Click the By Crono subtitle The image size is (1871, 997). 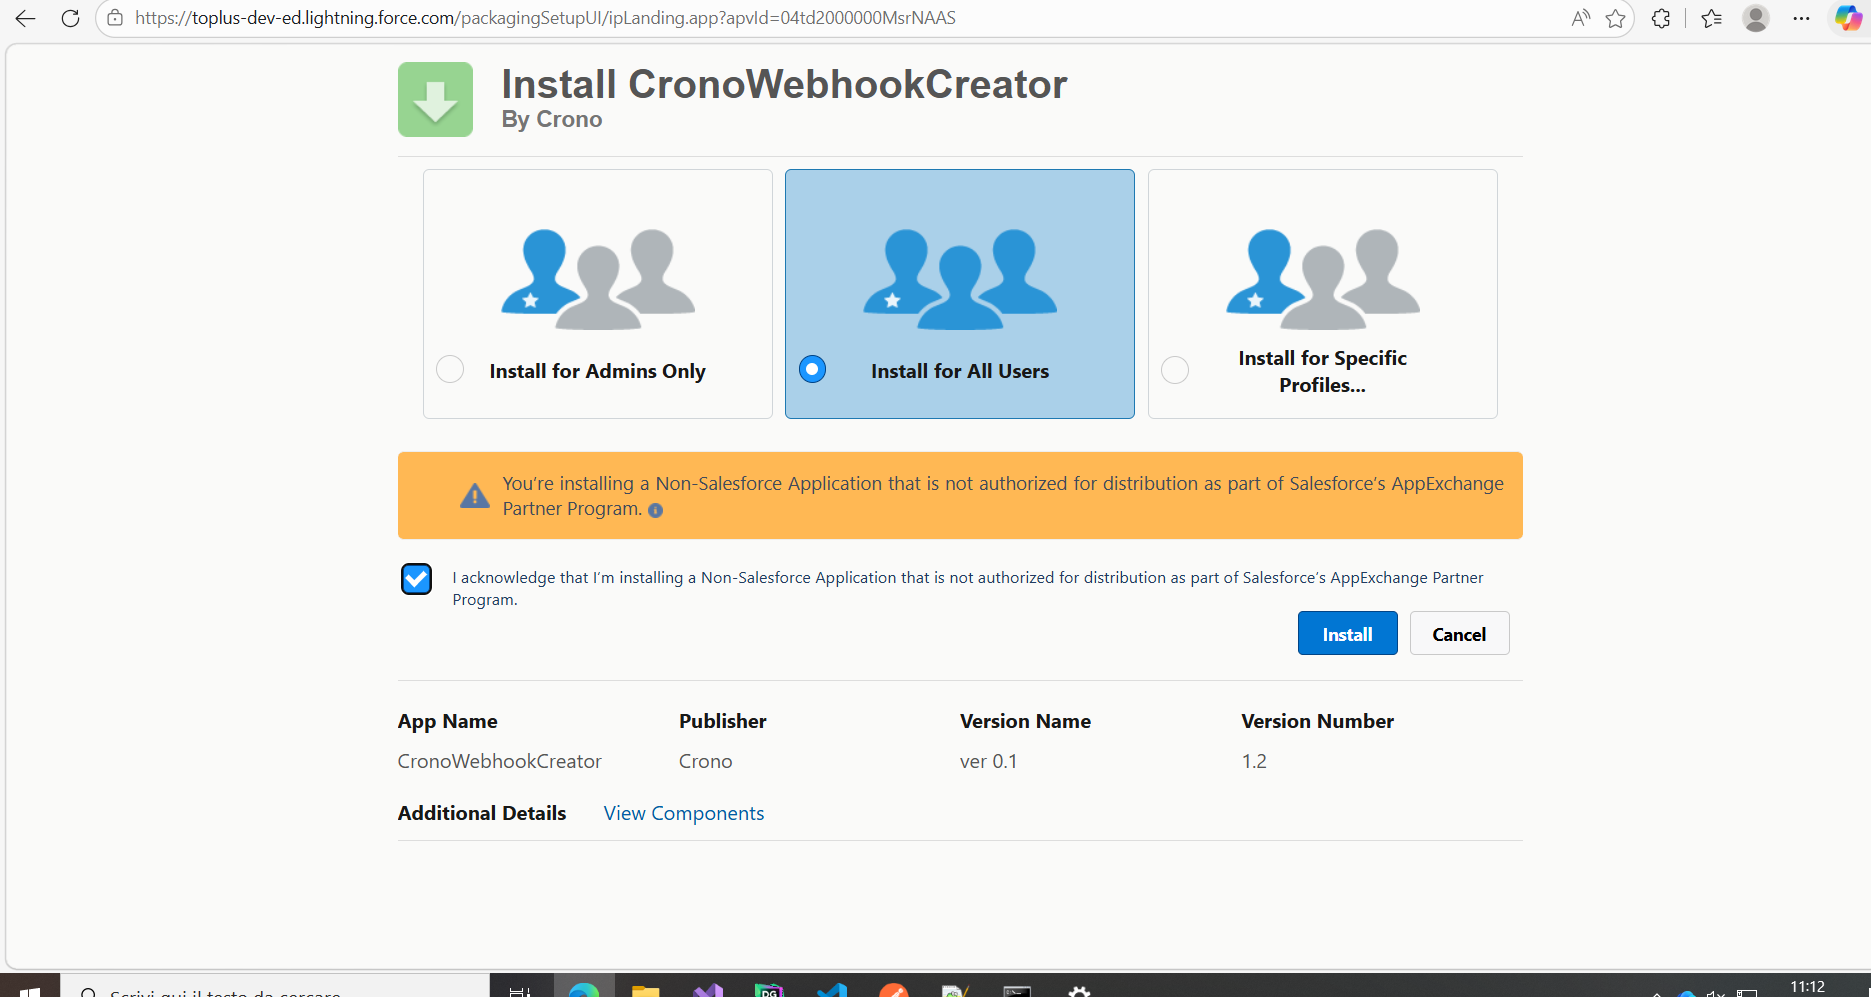552,119
